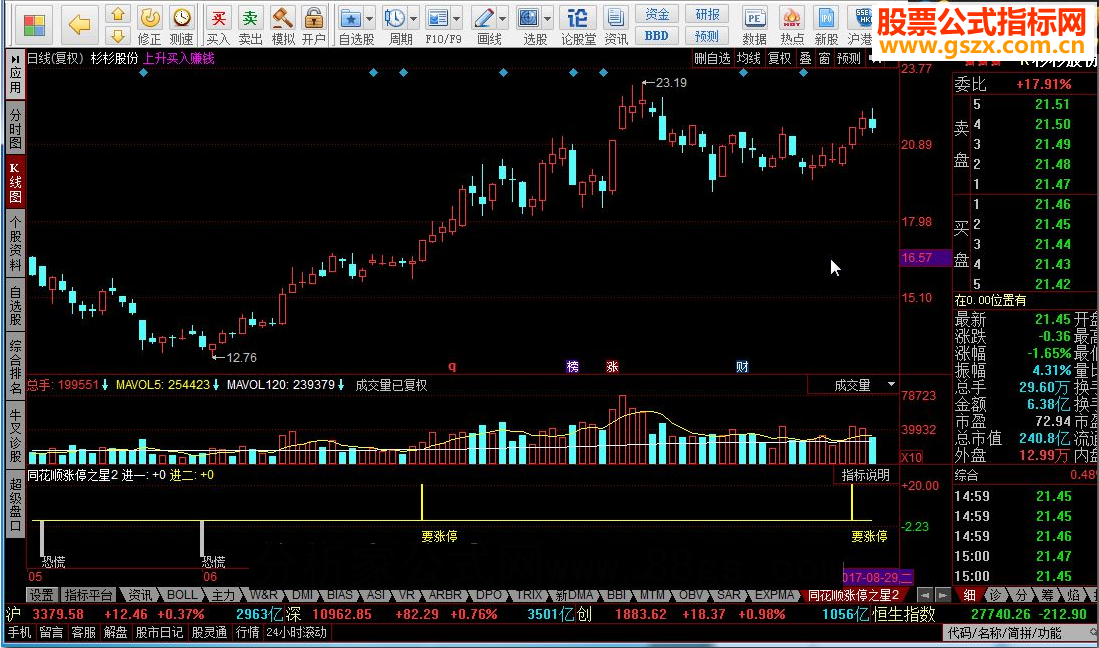Click the 涨 marker on the chart
This screenshot has height=648, width=1099.
612,366
